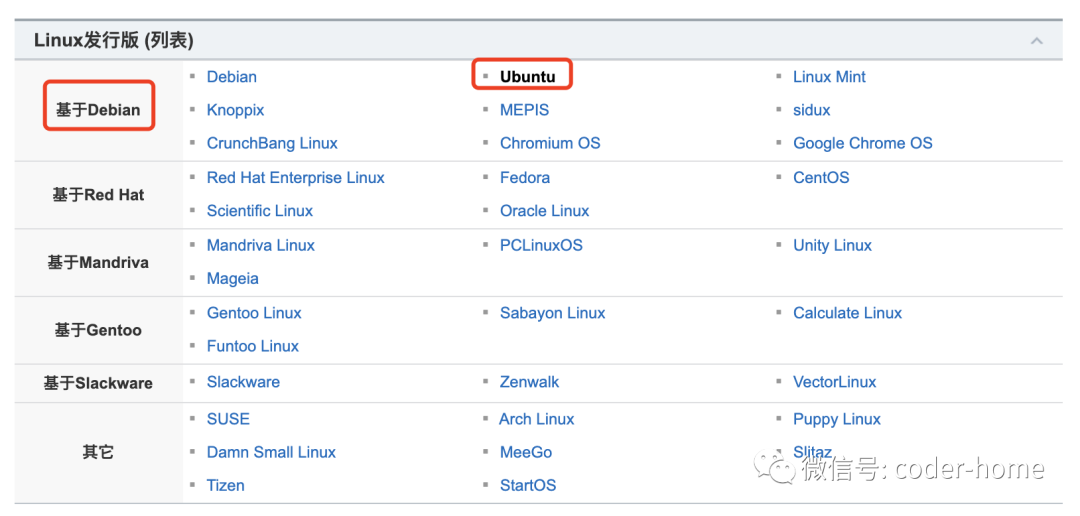Collapse the Linux发行版 list with the chevron
This screenshot has height=516, width=1080.
1036,41
